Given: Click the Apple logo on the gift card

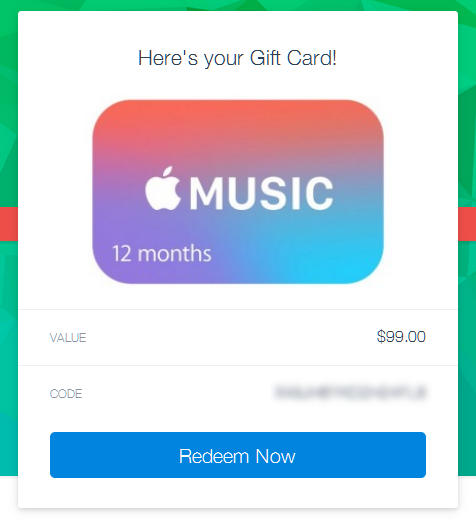Looking at the screenshot, I should (163, 189).
